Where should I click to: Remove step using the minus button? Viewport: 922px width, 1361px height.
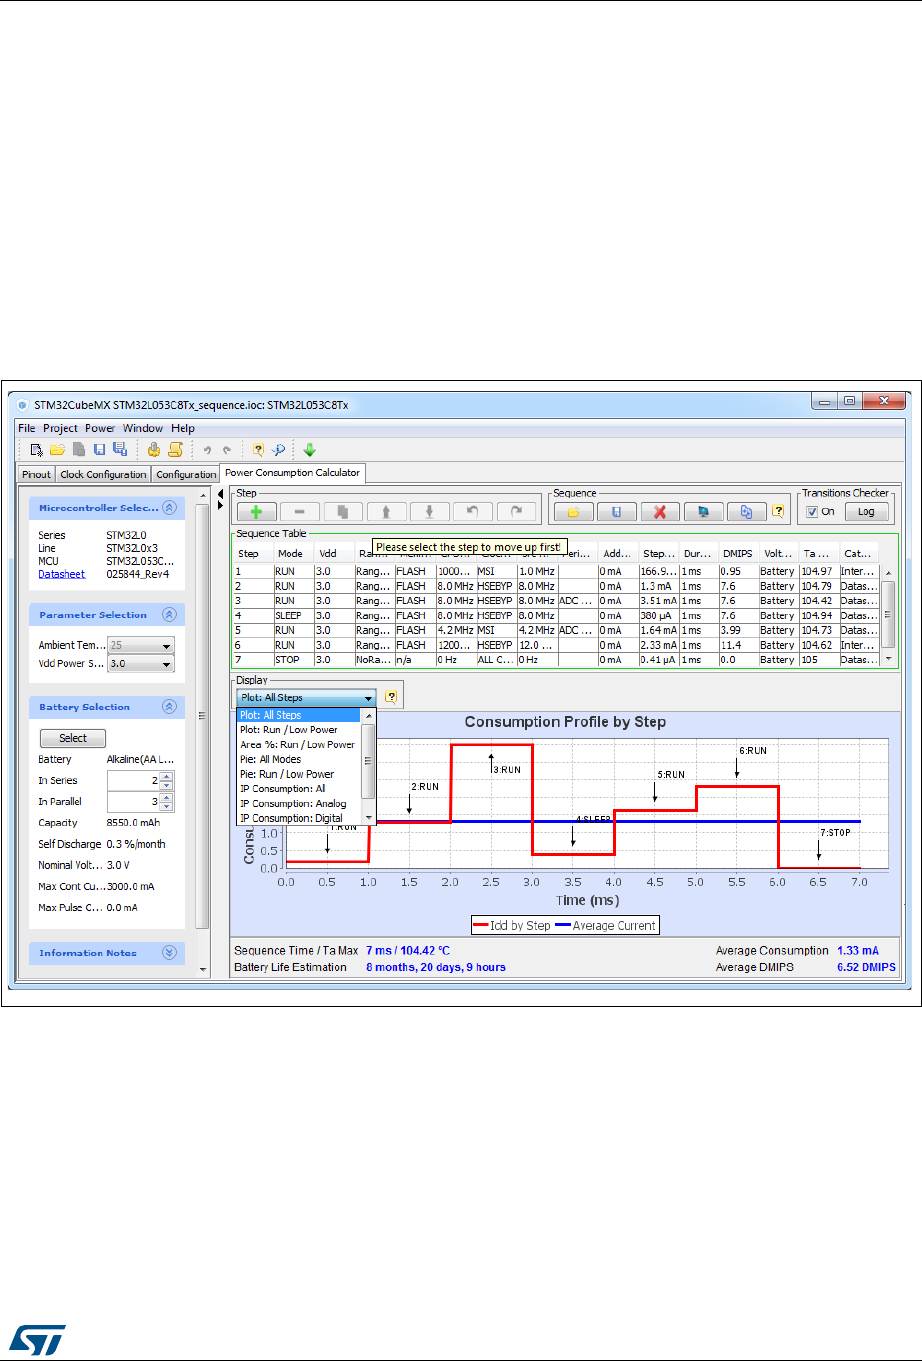tap(299, 511)
